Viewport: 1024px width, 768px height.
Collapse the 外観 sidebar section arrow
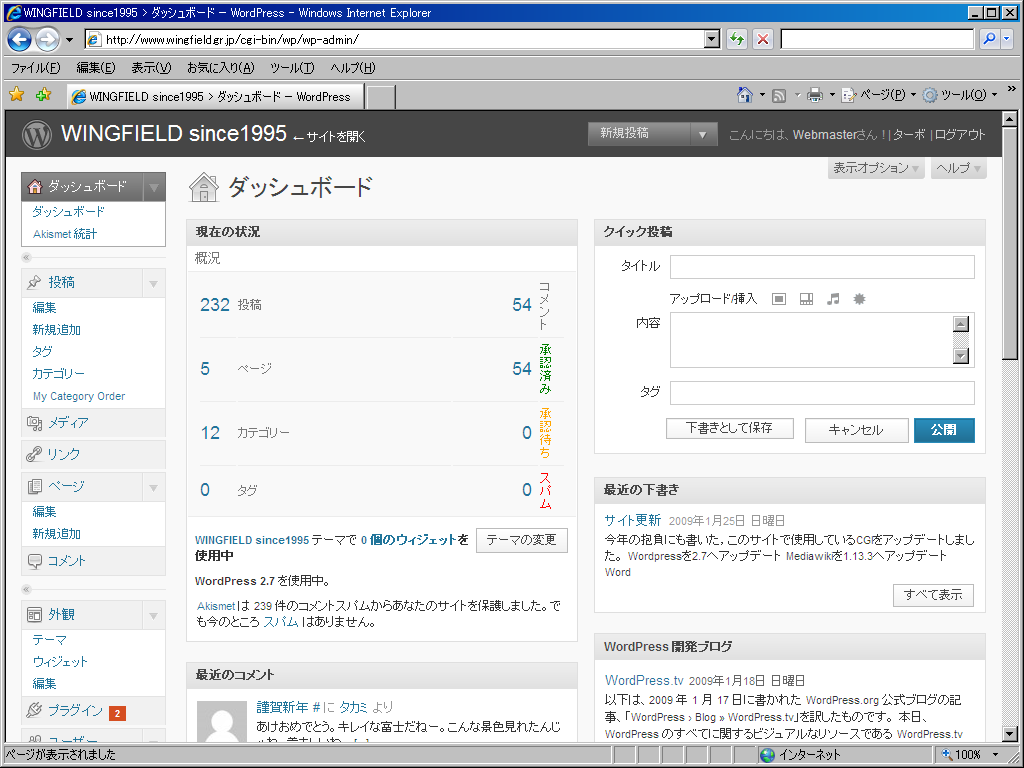[x=153, y=615]
